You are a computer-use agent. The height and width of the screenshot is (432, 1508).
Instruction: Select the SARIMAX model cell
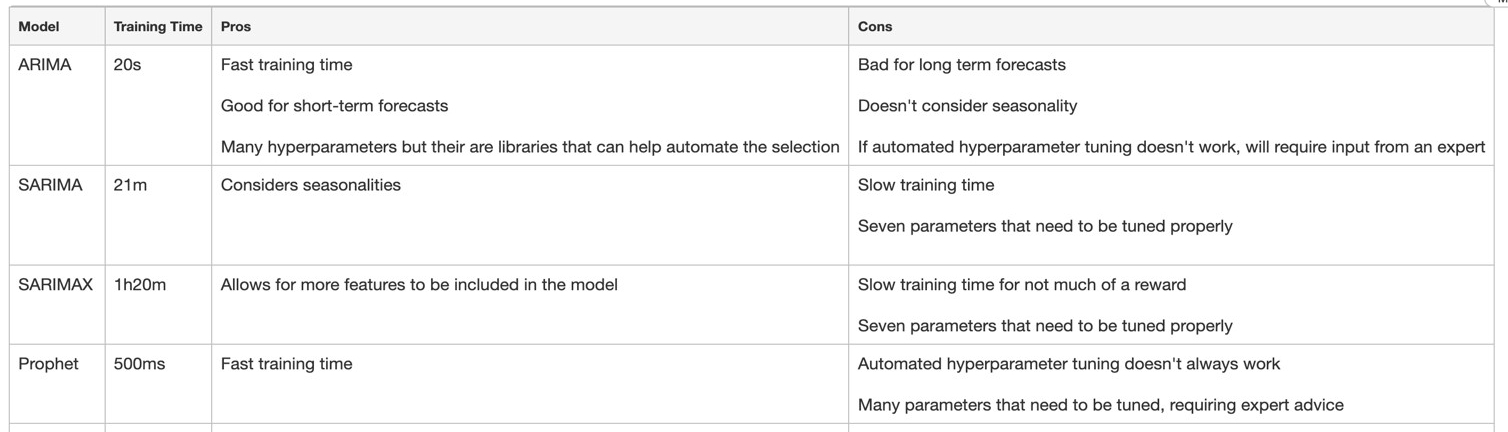tap(55, 285)
